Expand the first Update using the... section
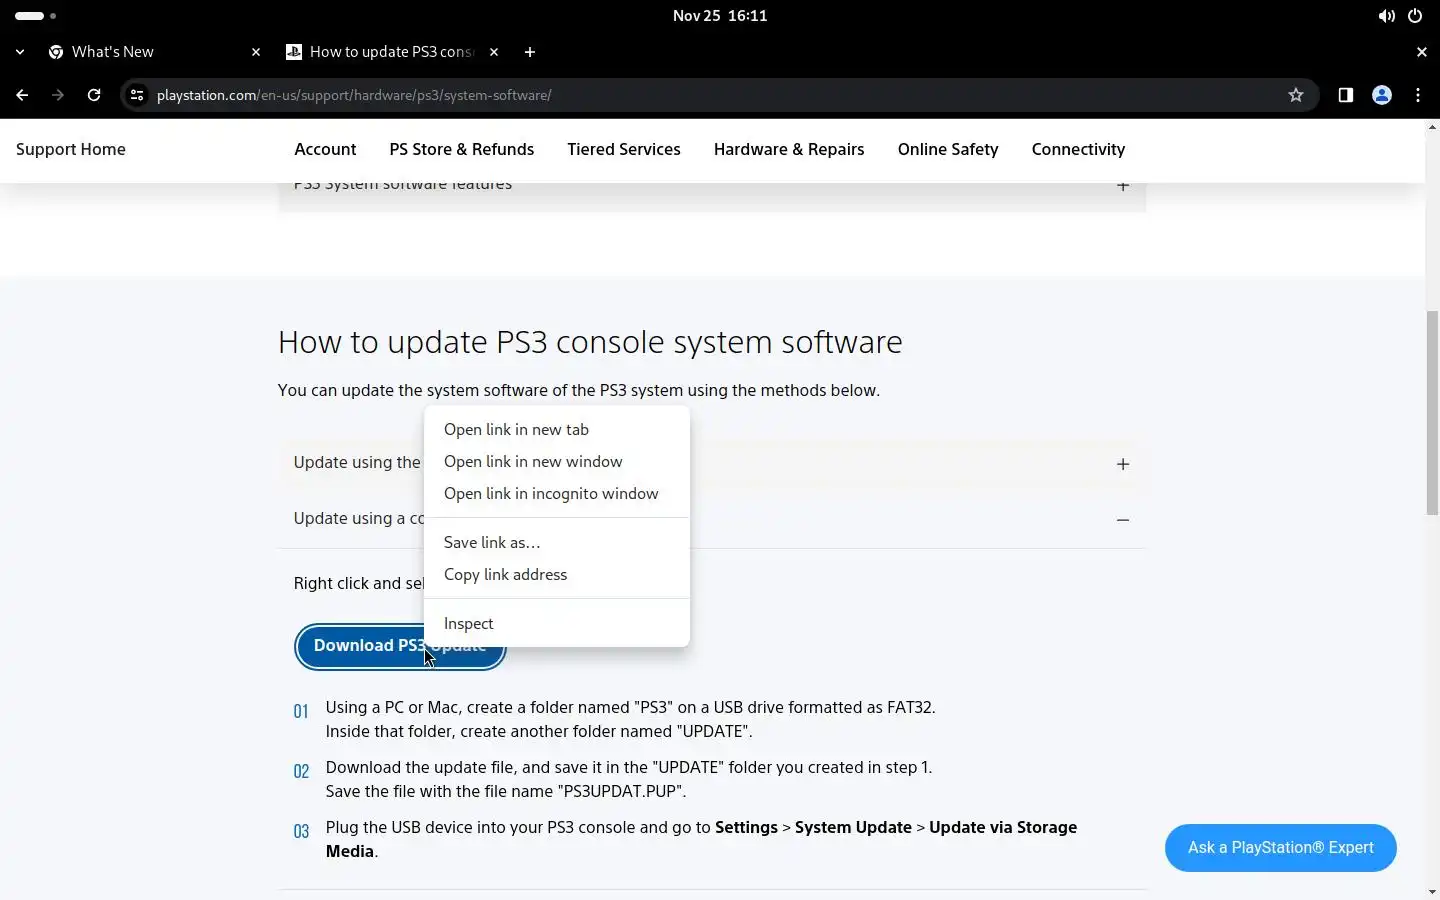This screenshot has height=900, width=1440. point(712,463)
